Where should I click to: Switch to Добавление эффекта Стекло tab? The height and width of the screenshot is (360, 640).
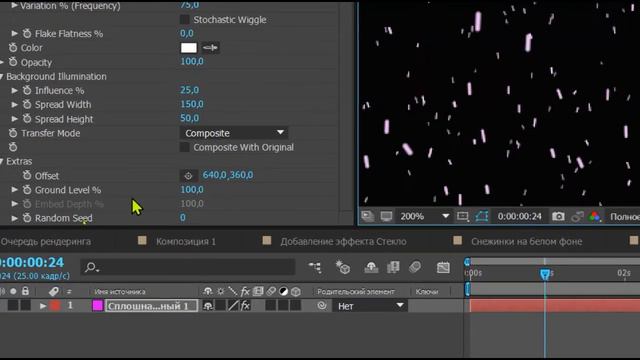343,242
